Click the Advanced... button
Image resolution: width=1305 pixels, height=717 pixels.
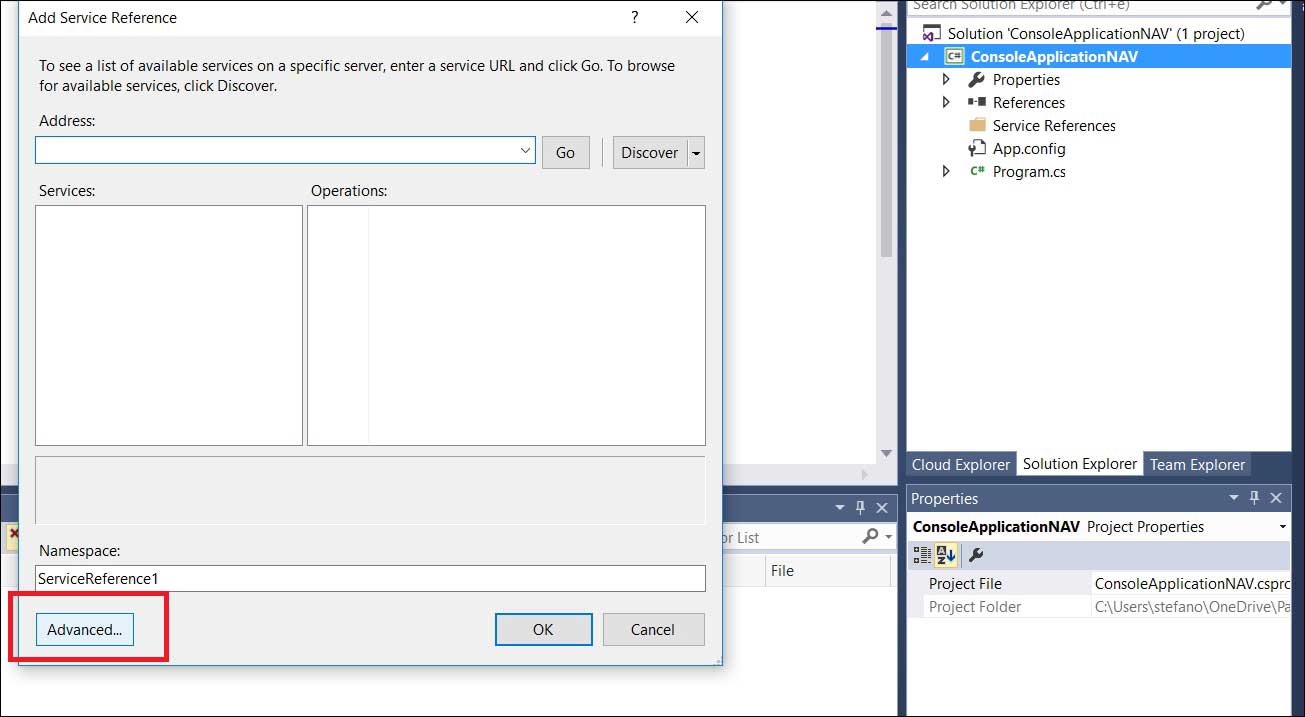(85, 629)
